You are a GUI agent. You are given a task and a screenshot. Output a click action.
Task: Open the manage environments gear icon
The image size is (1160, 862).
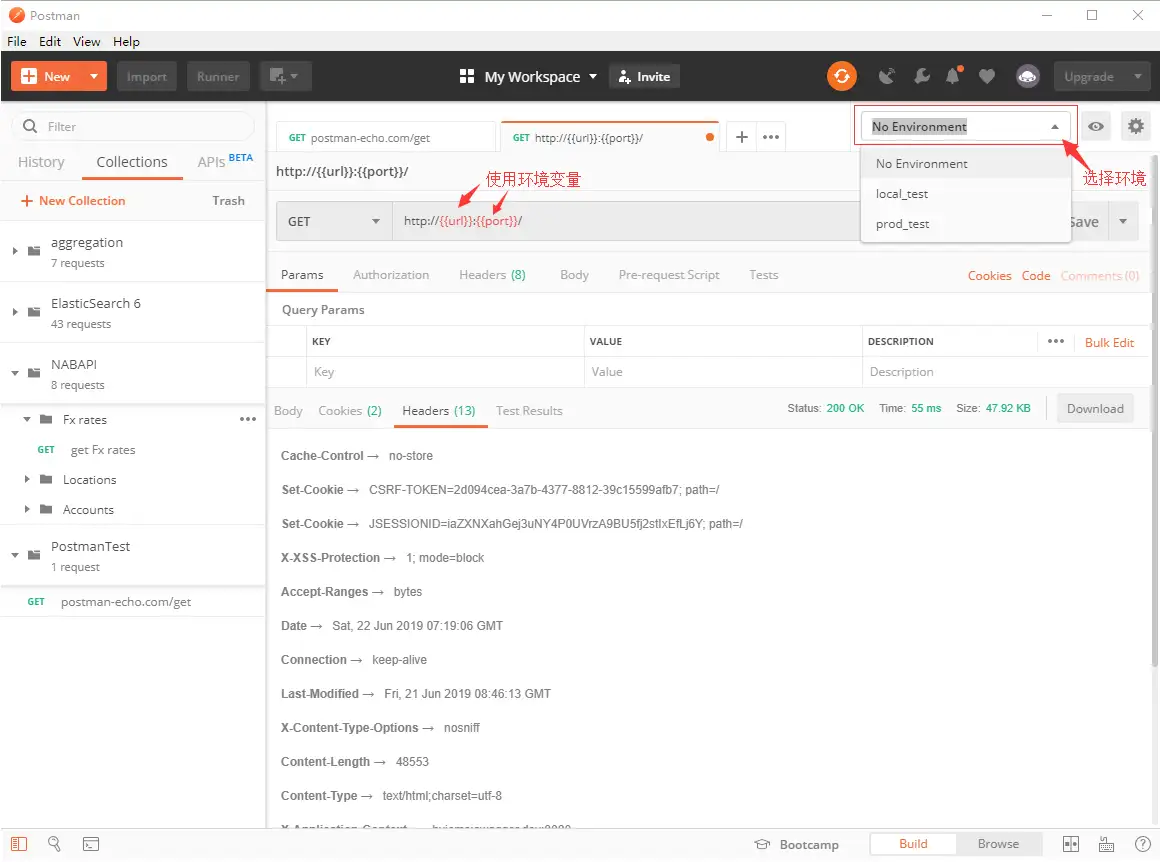point(1135,126)
